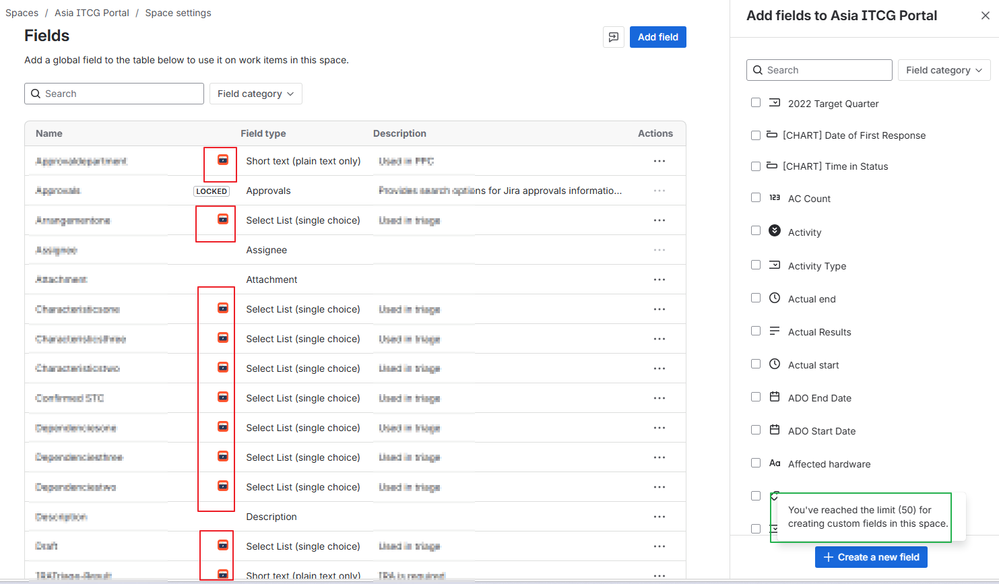This screenshot has width=999, height=584.
Task: Click the Used in PPC description cell
Action: [x=406, y=161]
